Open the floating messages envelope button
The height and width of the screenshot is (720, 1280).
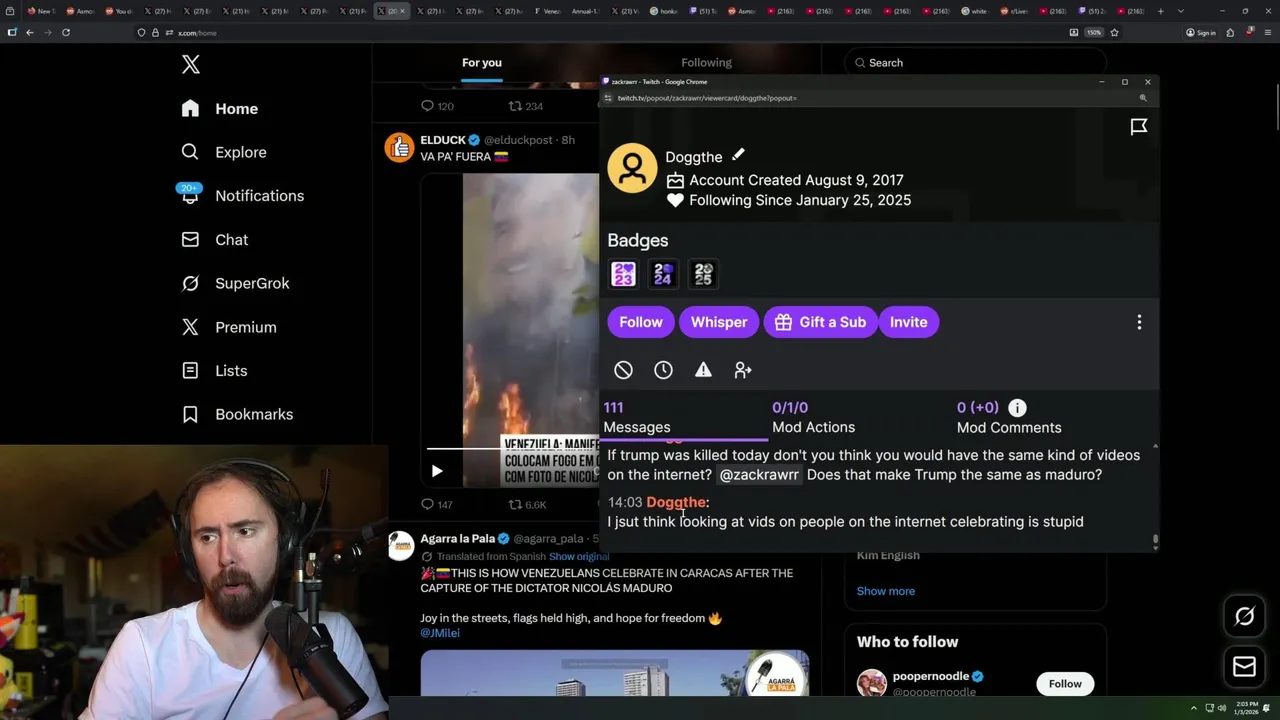point(1244,667)
